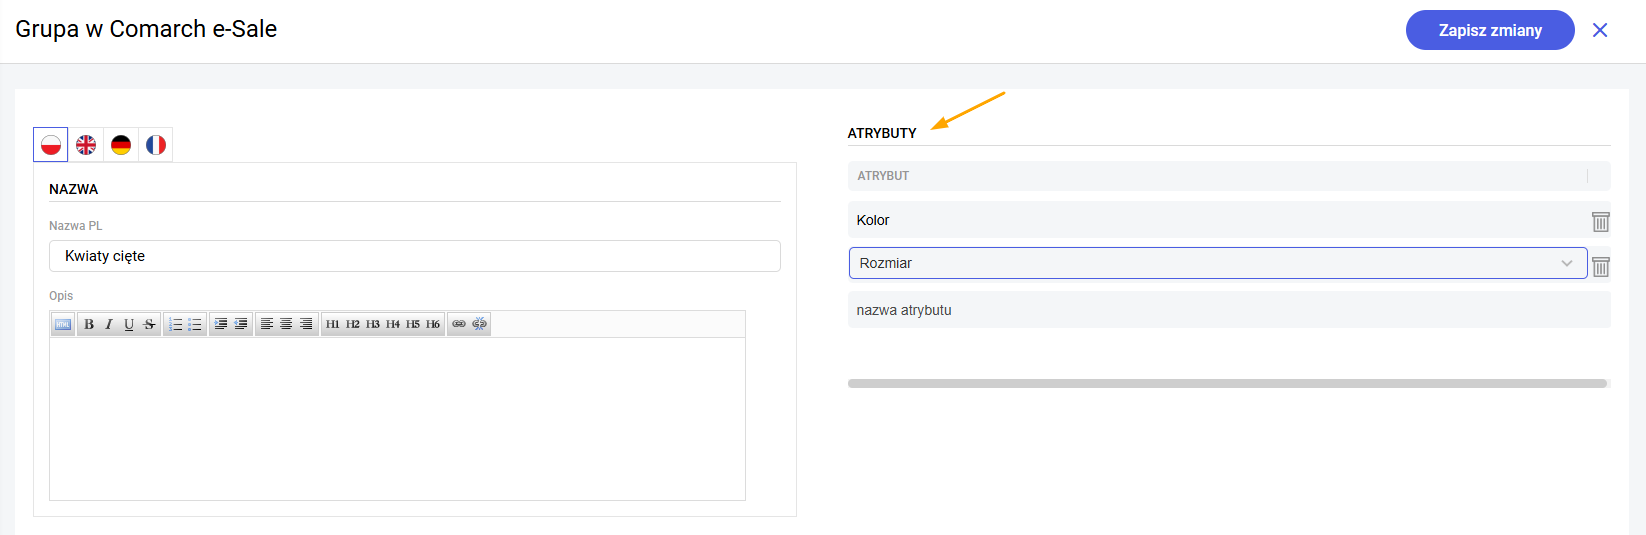Apply bold formatting in description editor
The height and width of the screenshot is (535, 1646).
pyautogui.click(x=89, y=324)
